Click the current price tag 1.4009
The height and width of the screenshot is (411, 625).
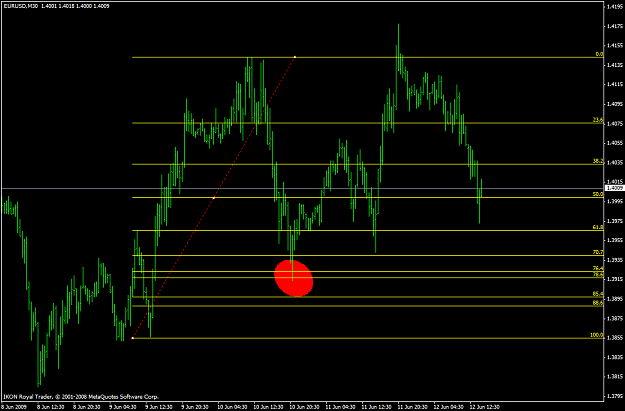click(614, 188)
